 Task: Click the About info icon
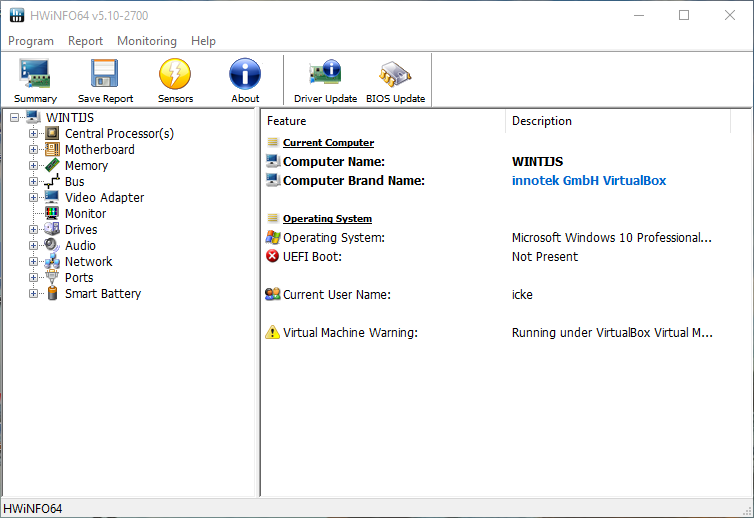tap(245, 75)
